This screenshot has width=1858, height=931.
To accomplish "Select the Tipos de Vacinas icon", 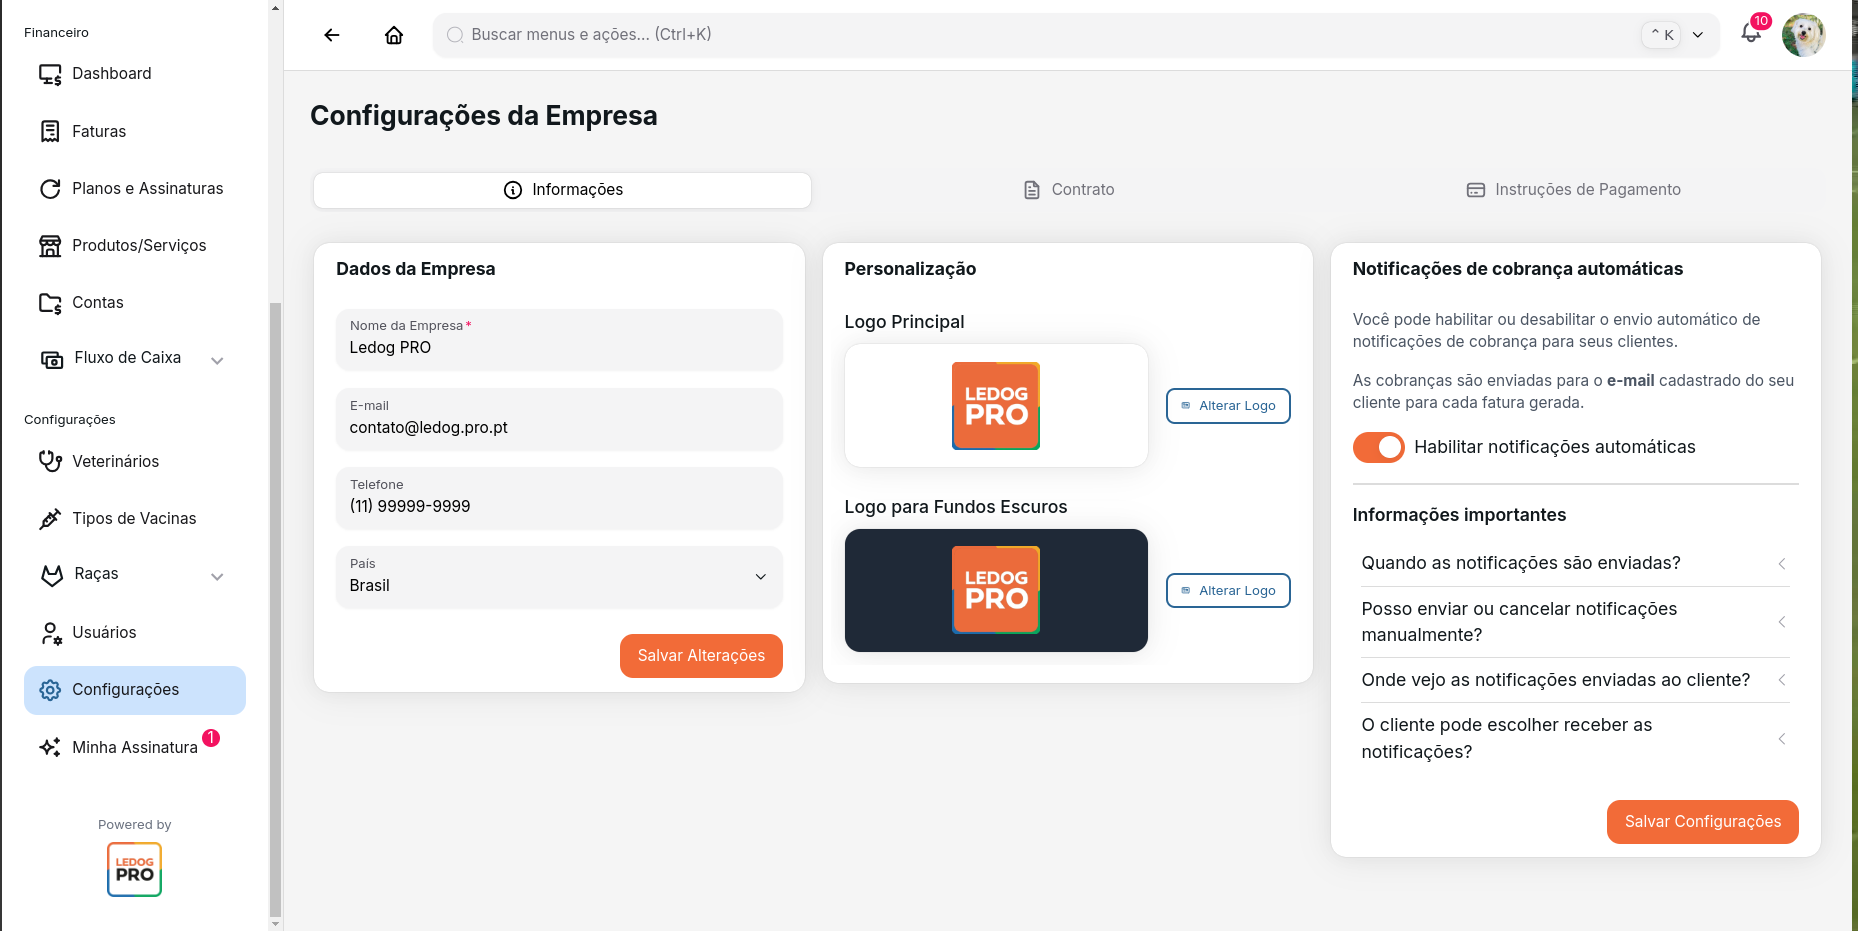I will pos(50,518).
